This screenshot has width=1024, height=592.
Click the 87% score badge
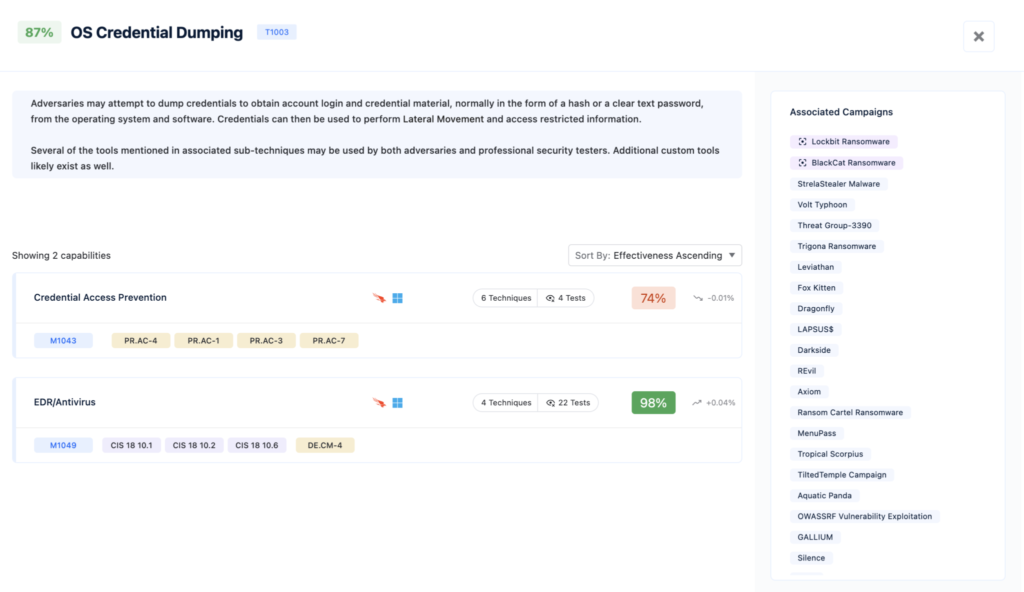[39, 33]
